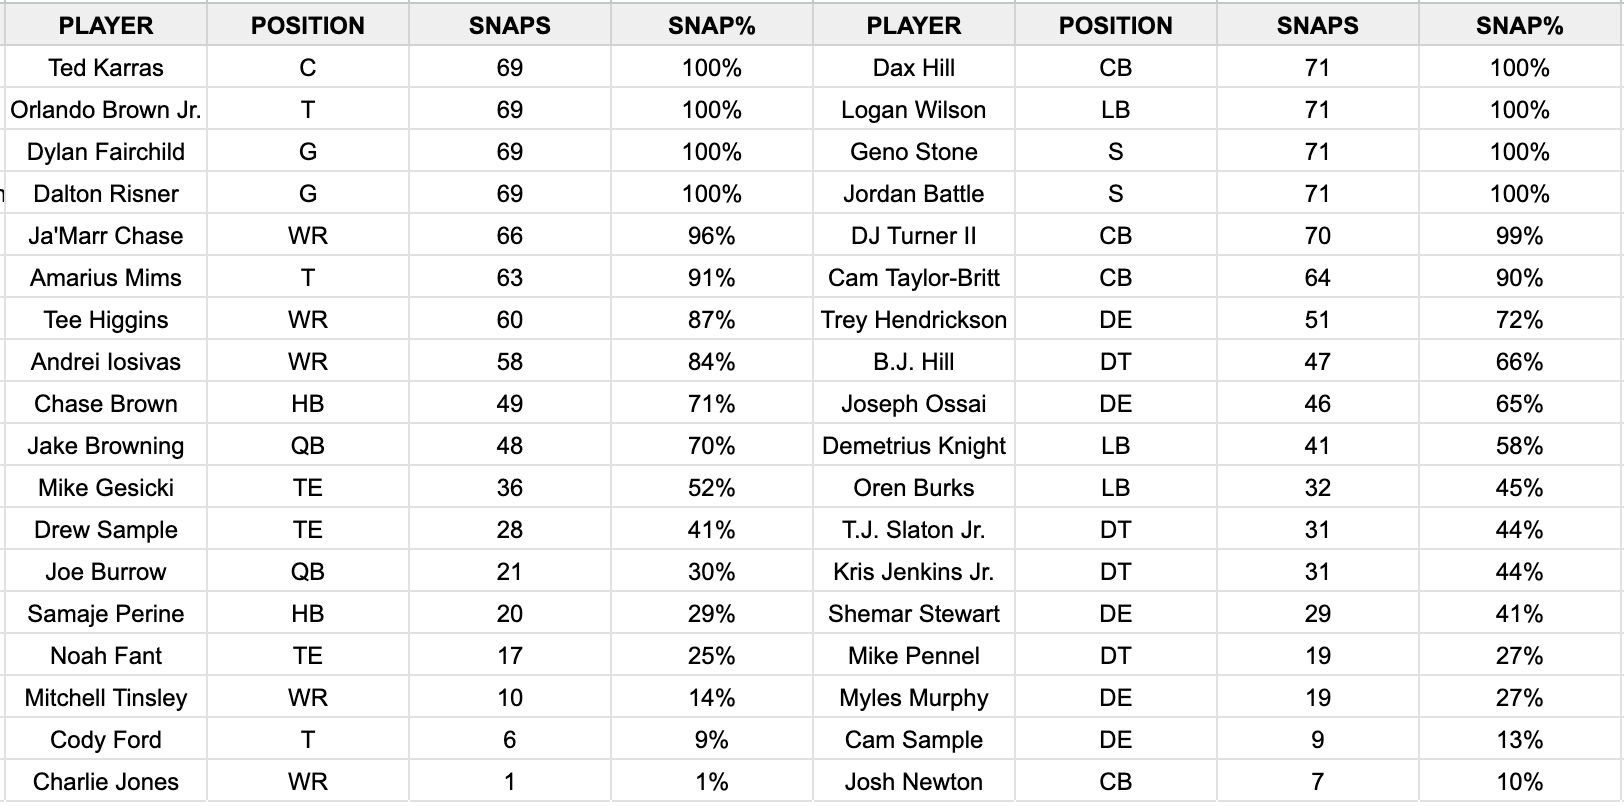Click Ja'Marr Chase's 96% snap percentage
Screen dimensions: 1624x806
[711, 236]
